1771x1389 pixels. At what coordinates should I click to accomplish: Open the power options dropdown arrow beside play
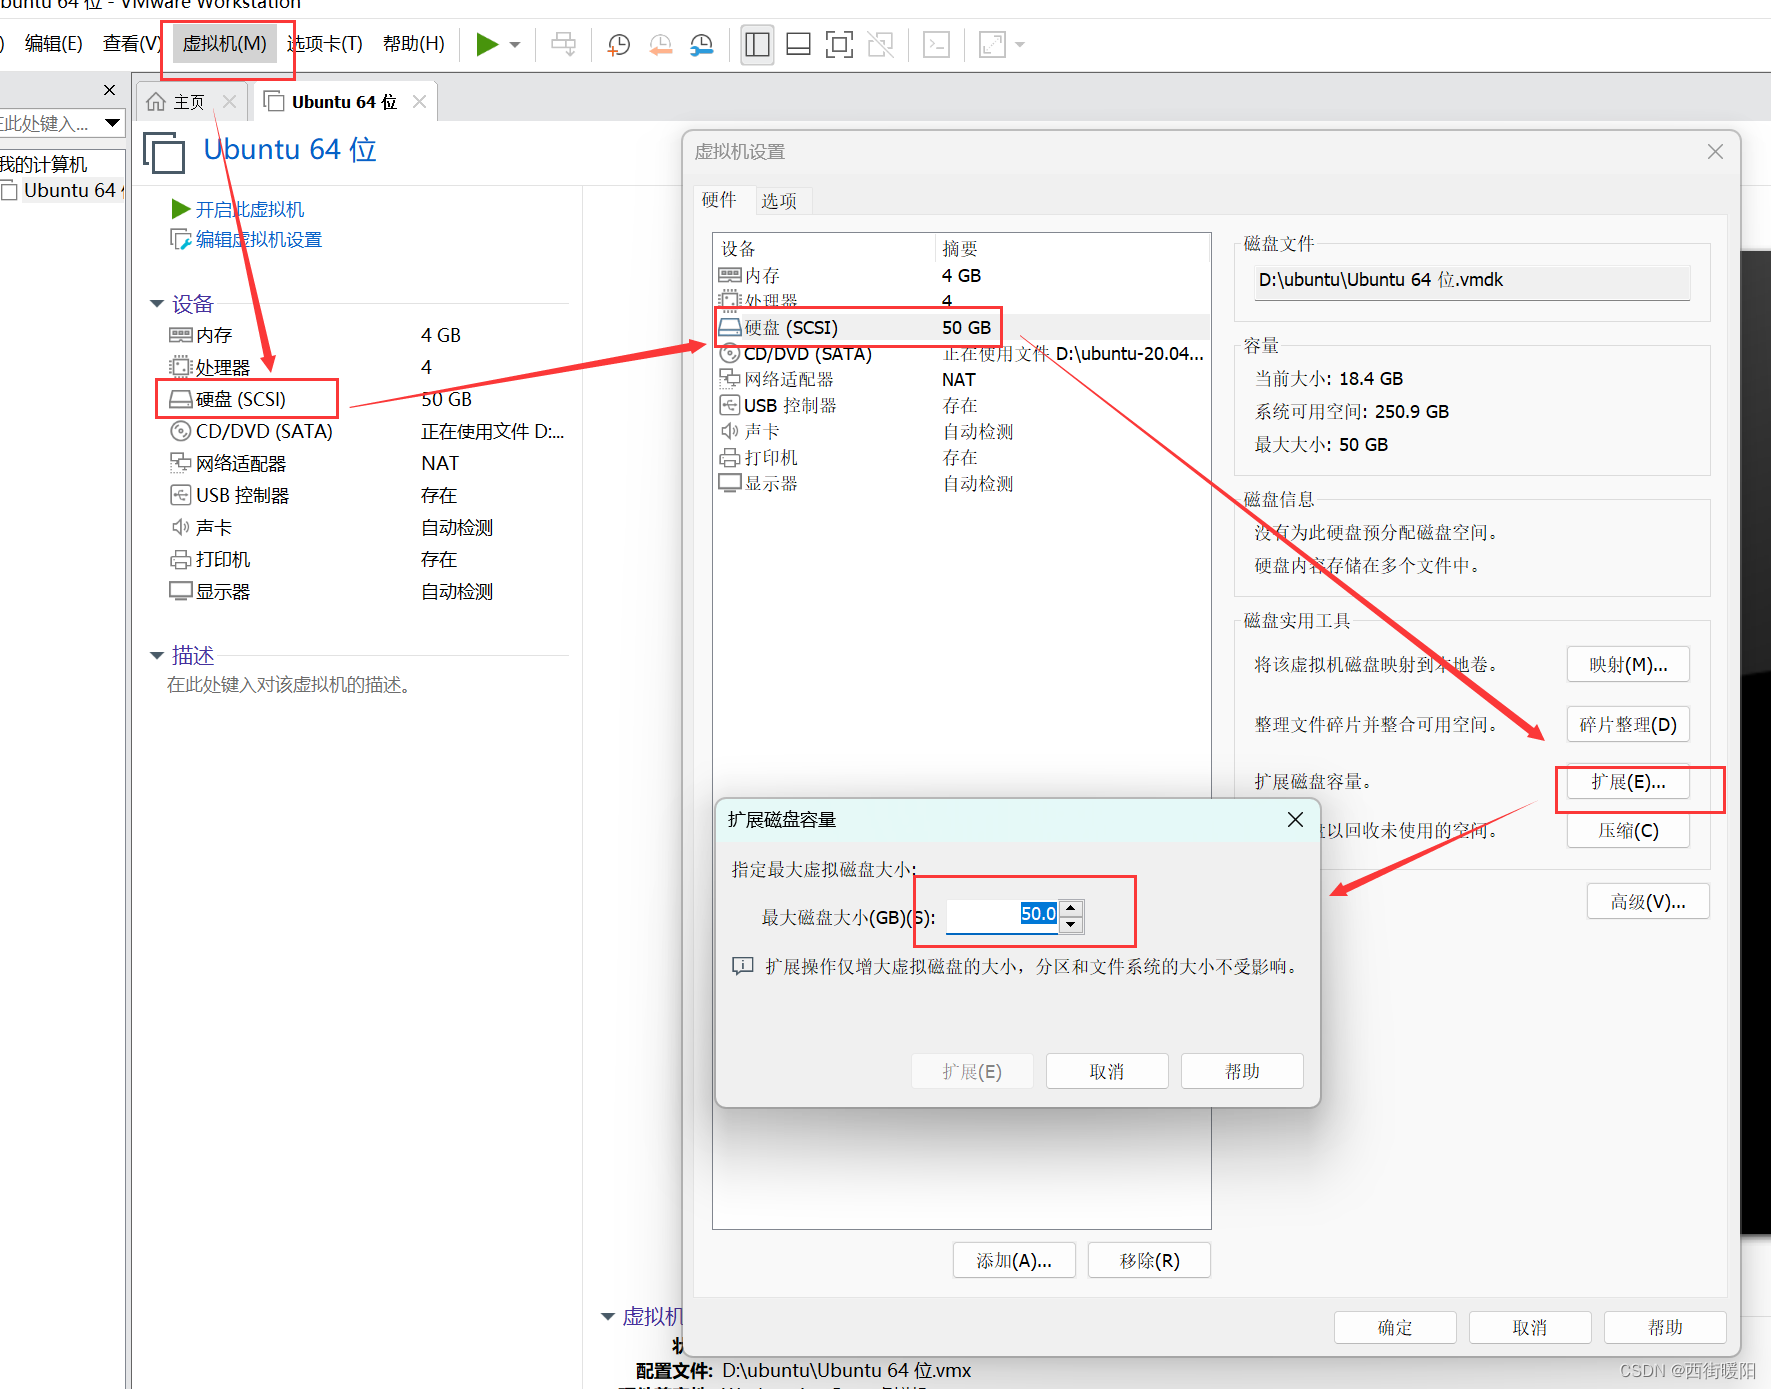click(515, 45)
